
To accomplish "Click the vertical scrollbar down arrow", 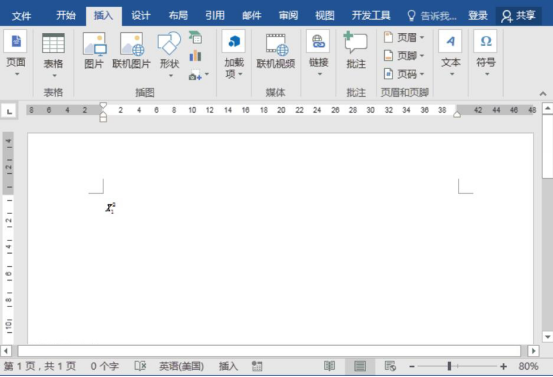I will [x=548, y=337].
